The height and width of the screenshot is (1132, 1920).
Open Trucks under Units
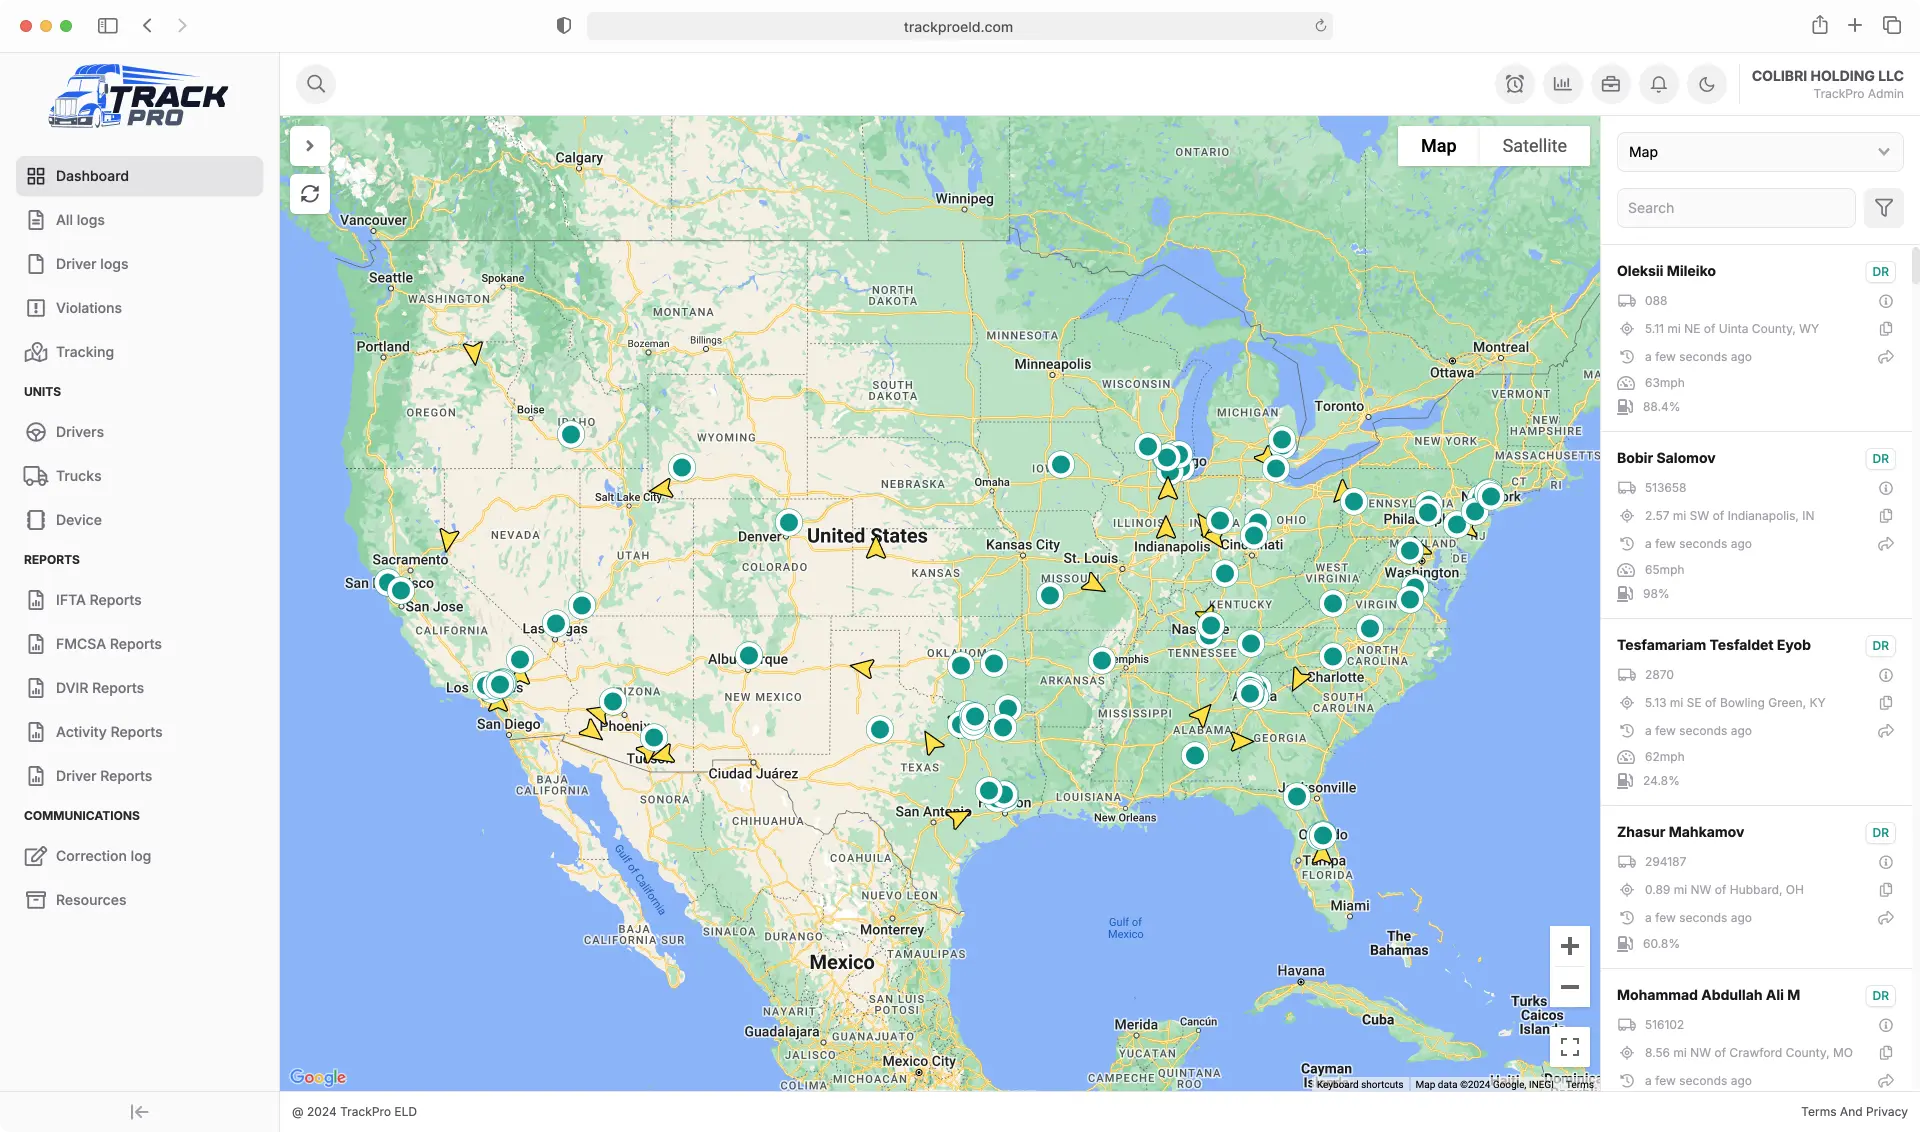(139, 476)
